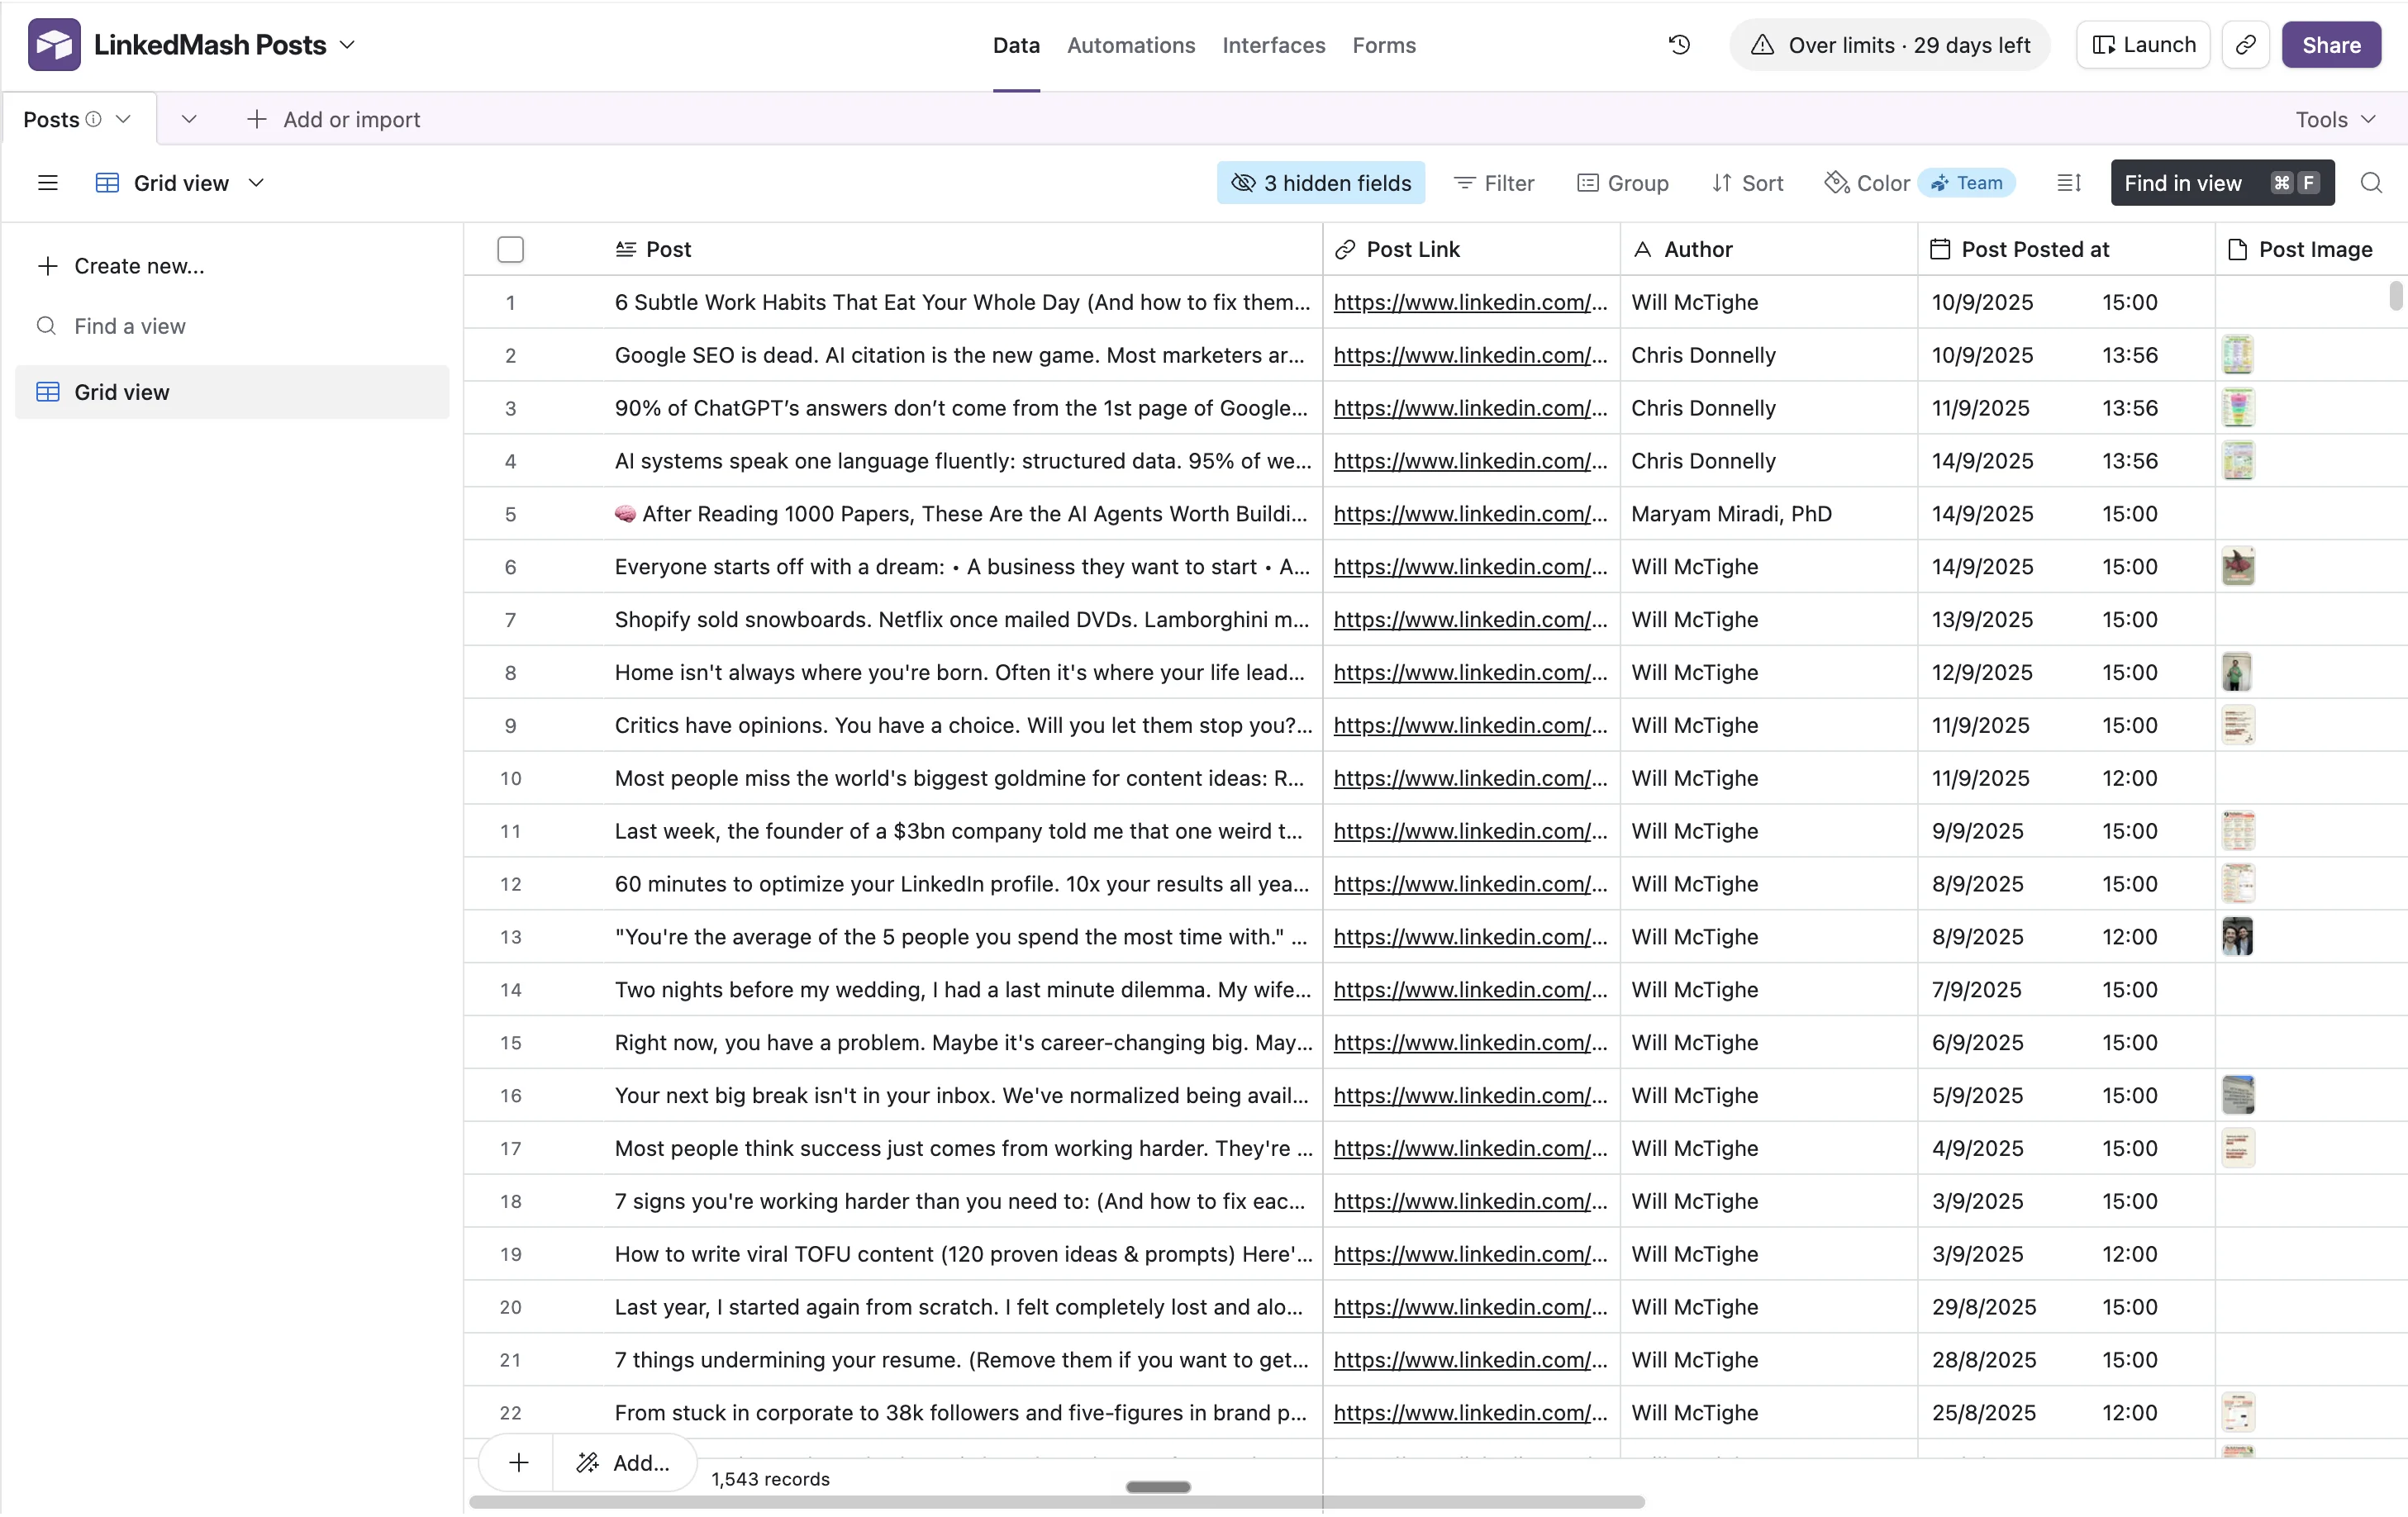Click the Author column text icon
Viewport: 2408px width, 1517px height.
coord(1642,249)
